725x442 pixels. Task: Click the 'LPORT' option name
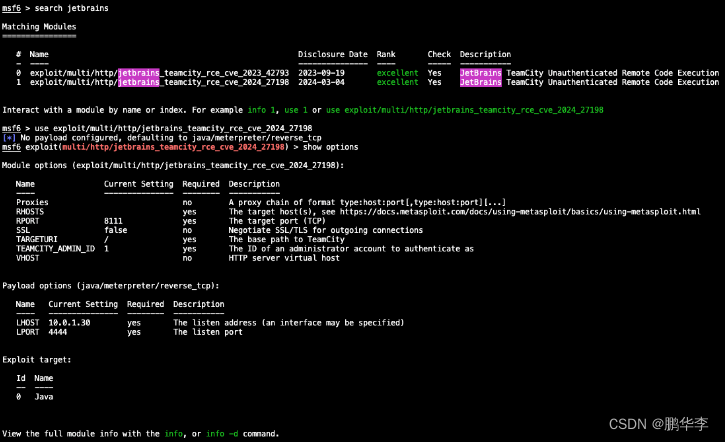(28, 332)
